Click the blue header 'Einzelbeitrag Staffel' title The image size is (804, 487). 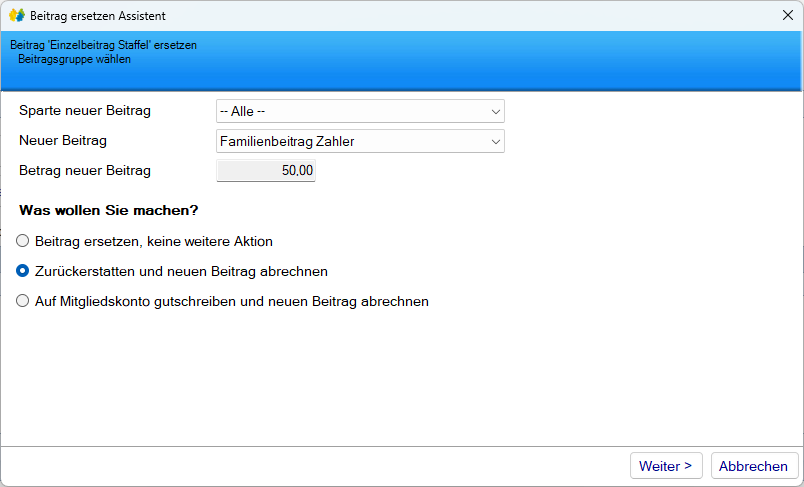(x=103, y=45)
